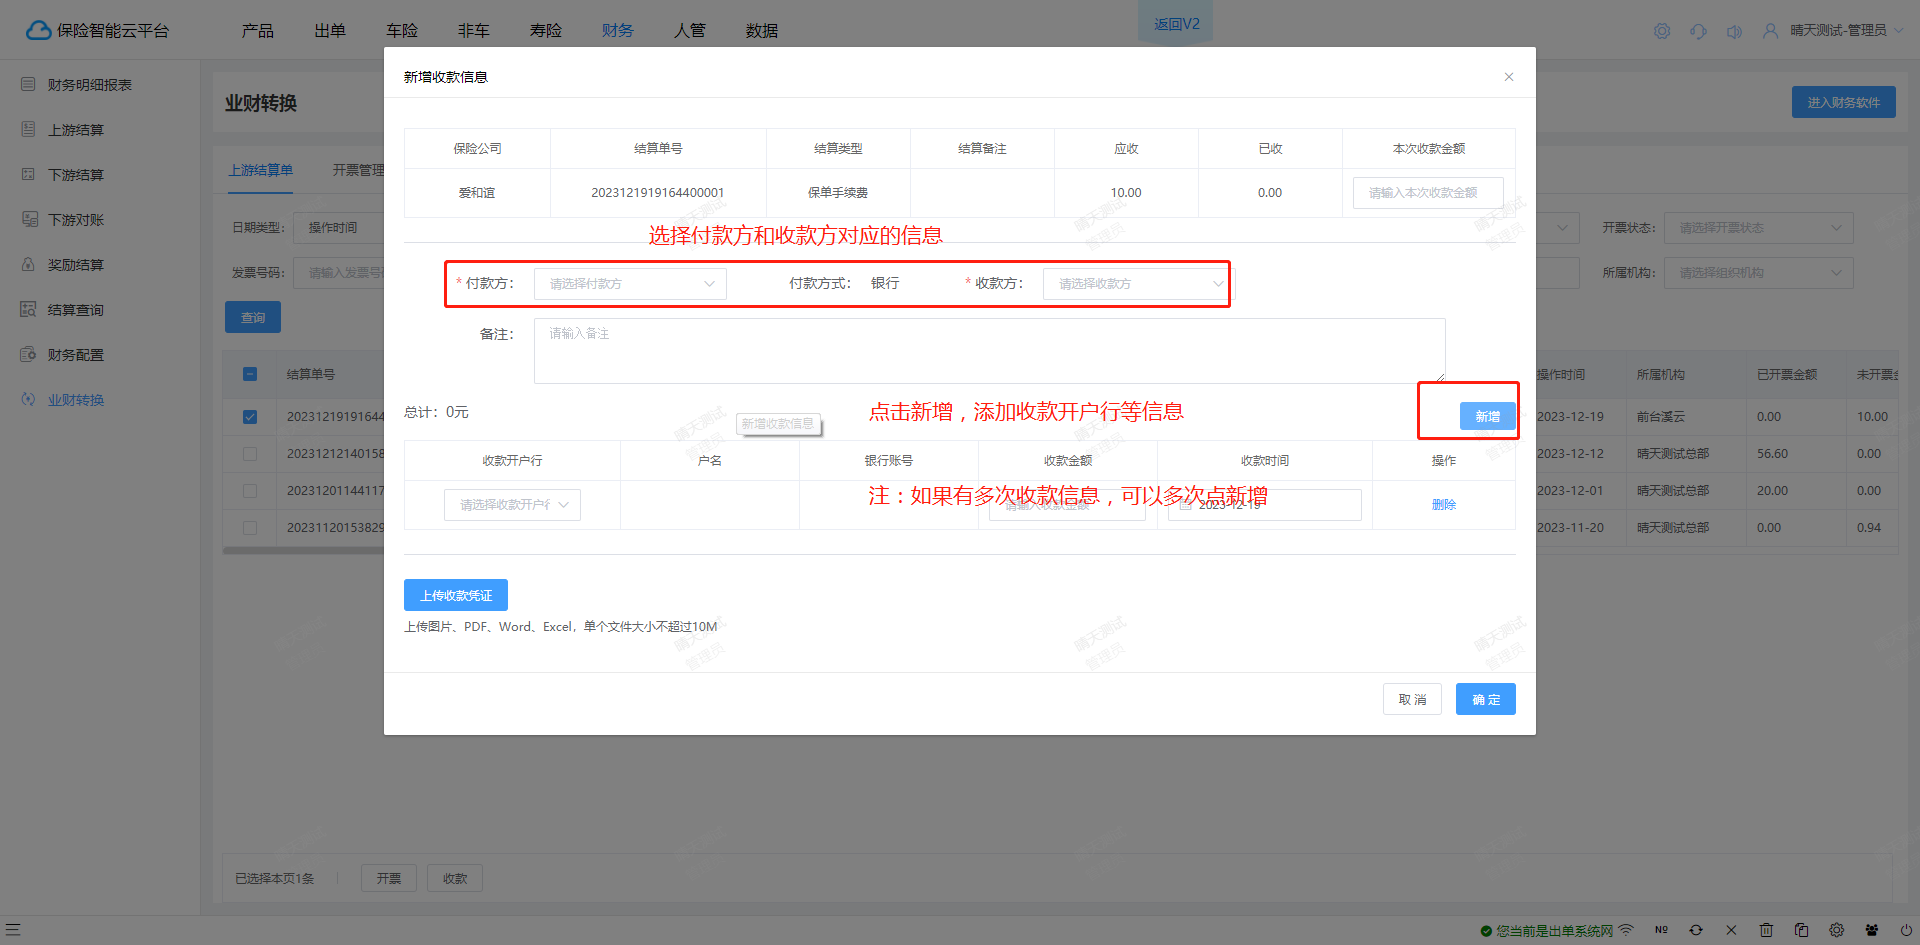Click the № icon in the status bar

pos(1661,930)
